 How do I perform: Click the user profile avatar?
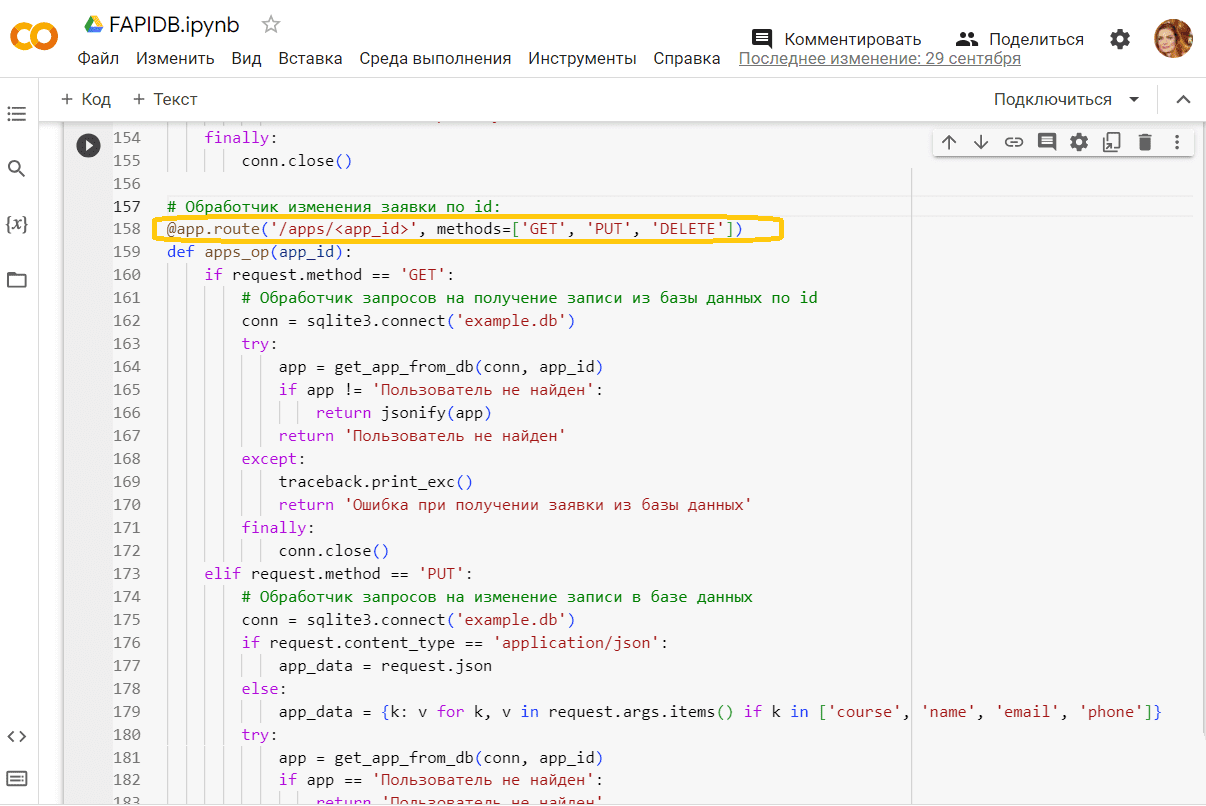pyautogui.click(x=1173, y=39)
